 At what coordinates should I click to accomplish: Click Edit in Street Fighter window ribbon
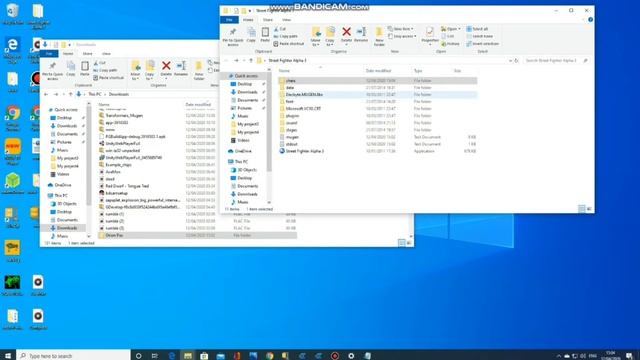pos(448,36)
